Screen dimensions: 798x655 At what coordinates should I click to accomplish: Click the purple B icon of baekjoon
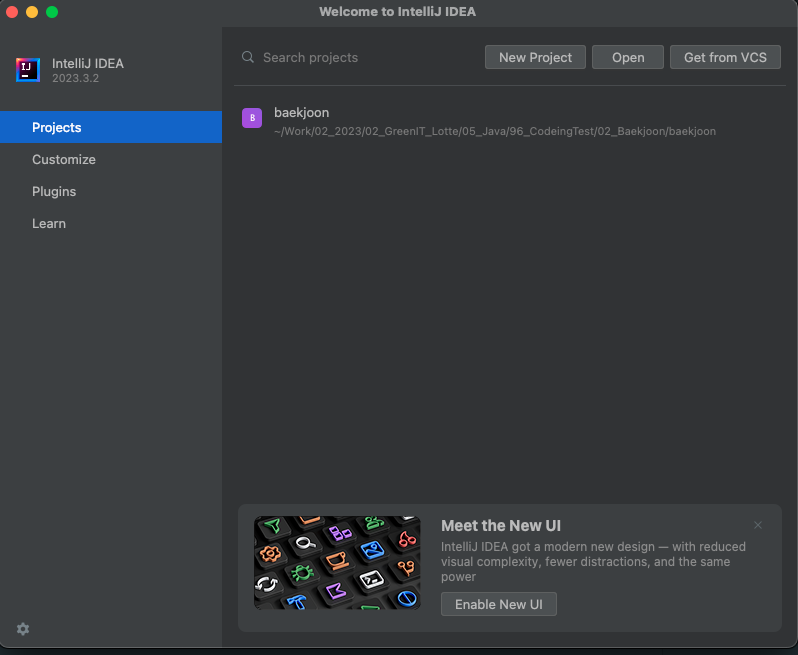click(252, 118)
